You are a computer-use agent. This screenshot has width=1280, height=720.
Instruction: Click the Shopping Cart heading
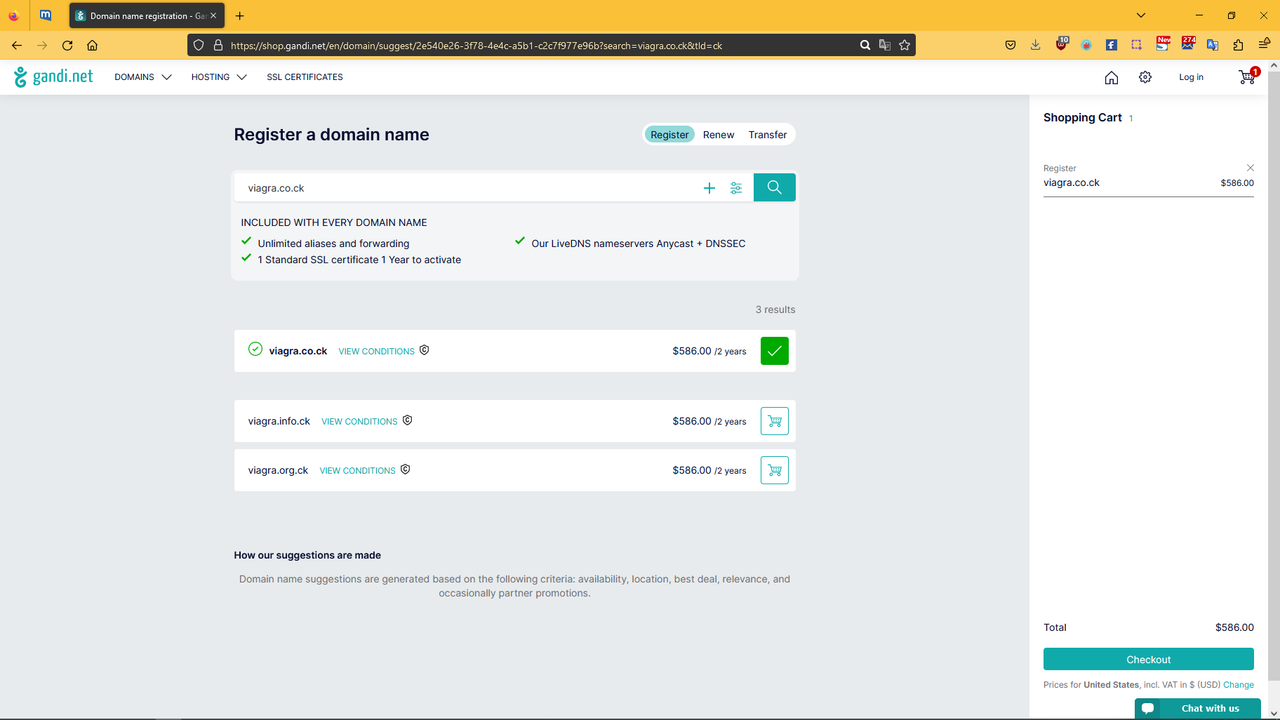point(1082,117)
